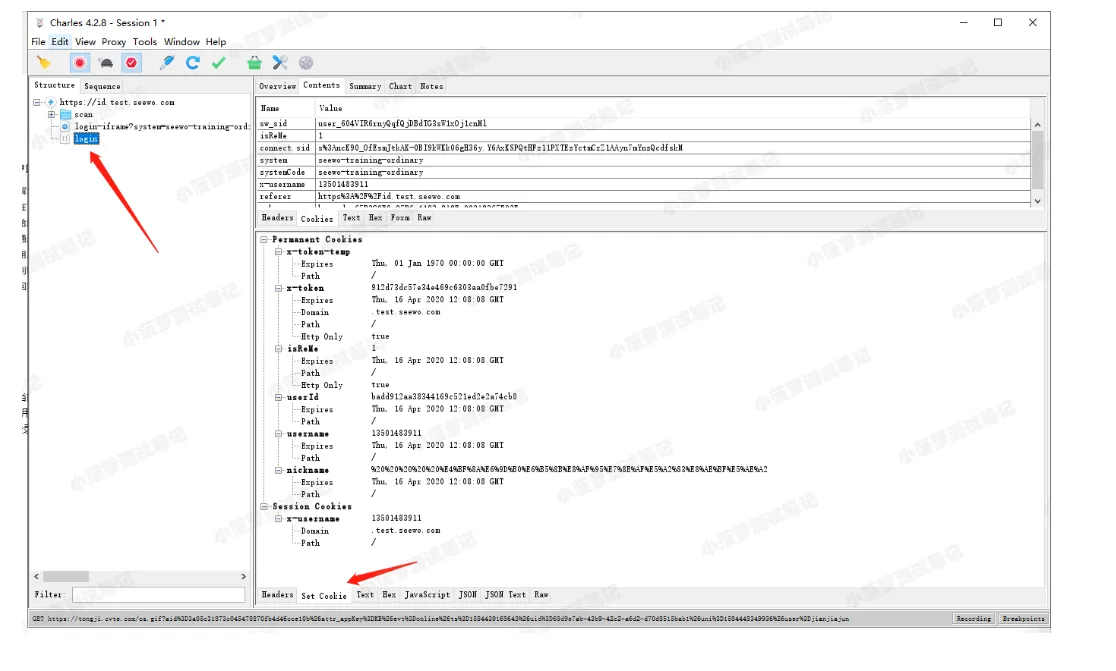Viewport: 1116px width, 671px height.
Task: Click the Value column header
Action: (673, 108)
